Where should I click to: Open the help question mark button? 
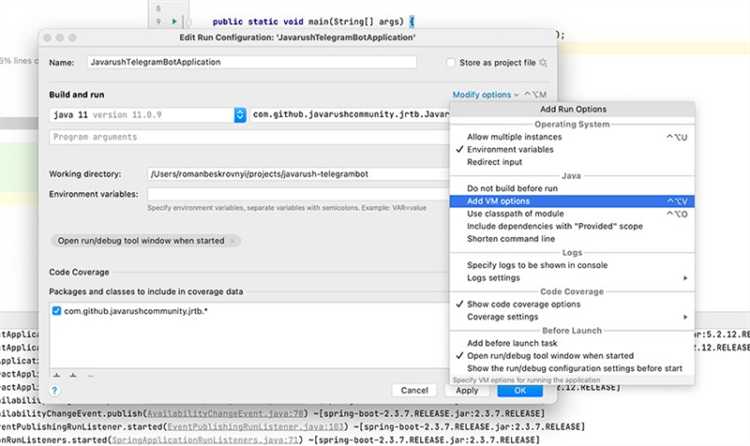coord(55,390)
